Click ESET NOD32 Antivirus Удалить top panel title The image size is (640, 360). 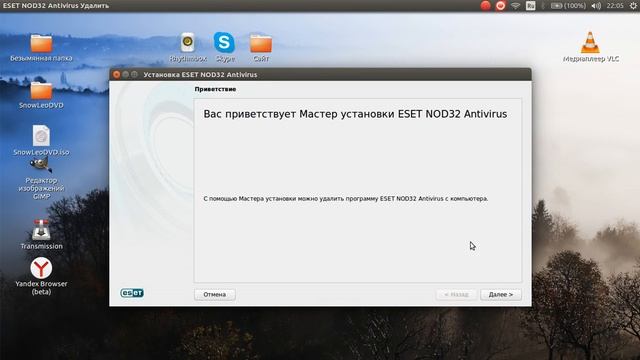[56, 6]
